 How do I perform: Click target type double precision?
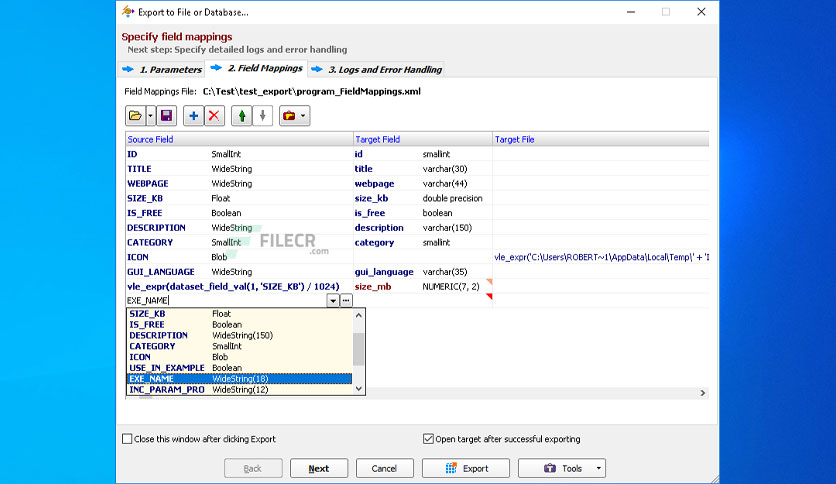coord(452,198)
